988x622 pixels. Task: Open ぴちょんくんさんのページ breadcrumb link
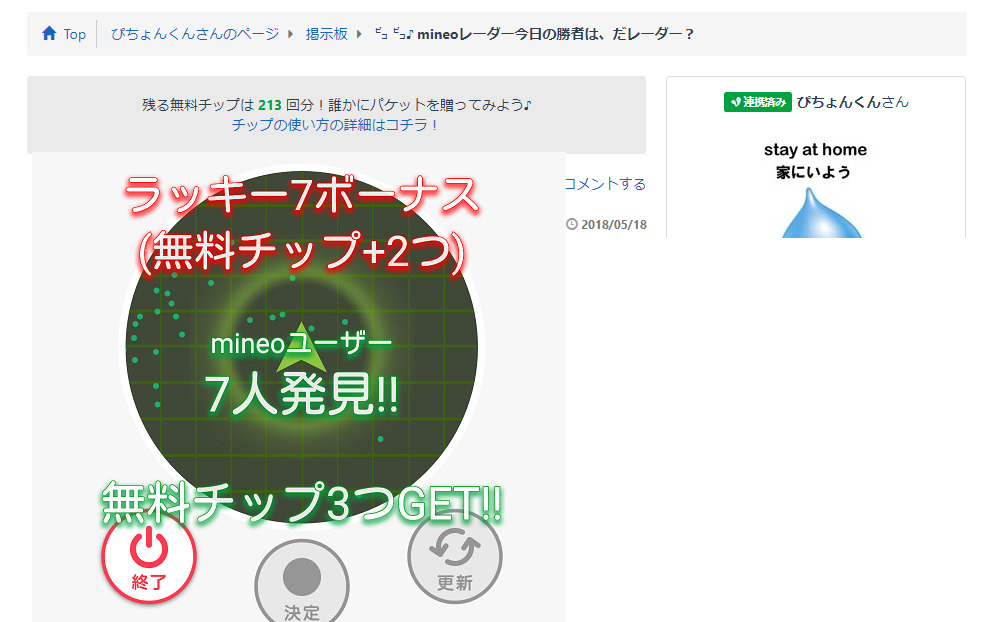tap(195, 34)
